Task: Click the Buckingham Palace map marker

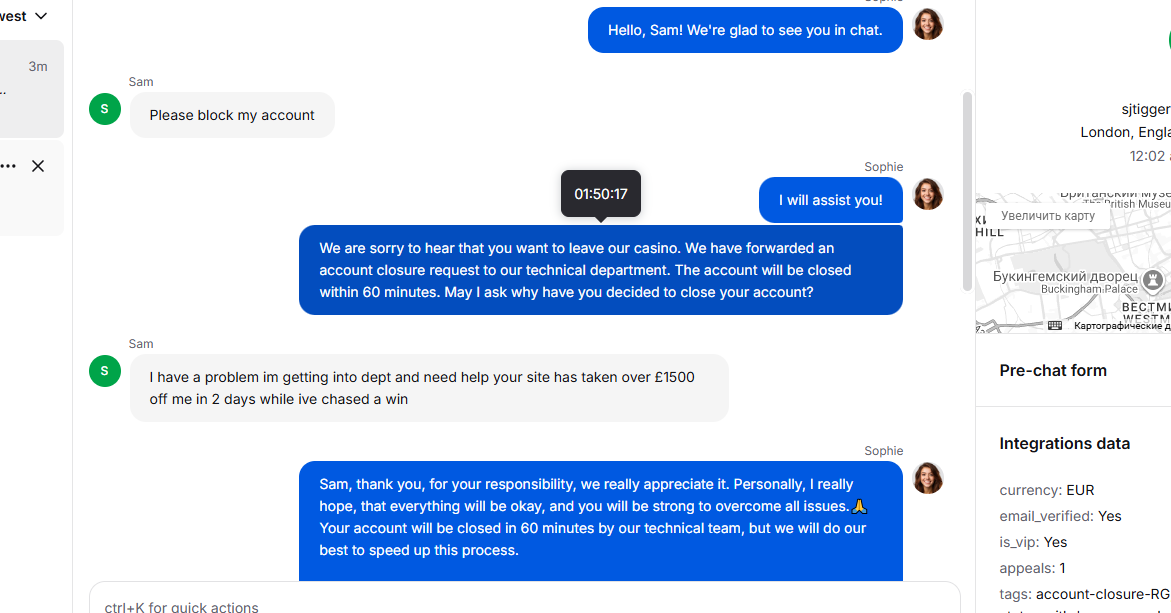Action: pyautogui.click(x=1153, y=281)
